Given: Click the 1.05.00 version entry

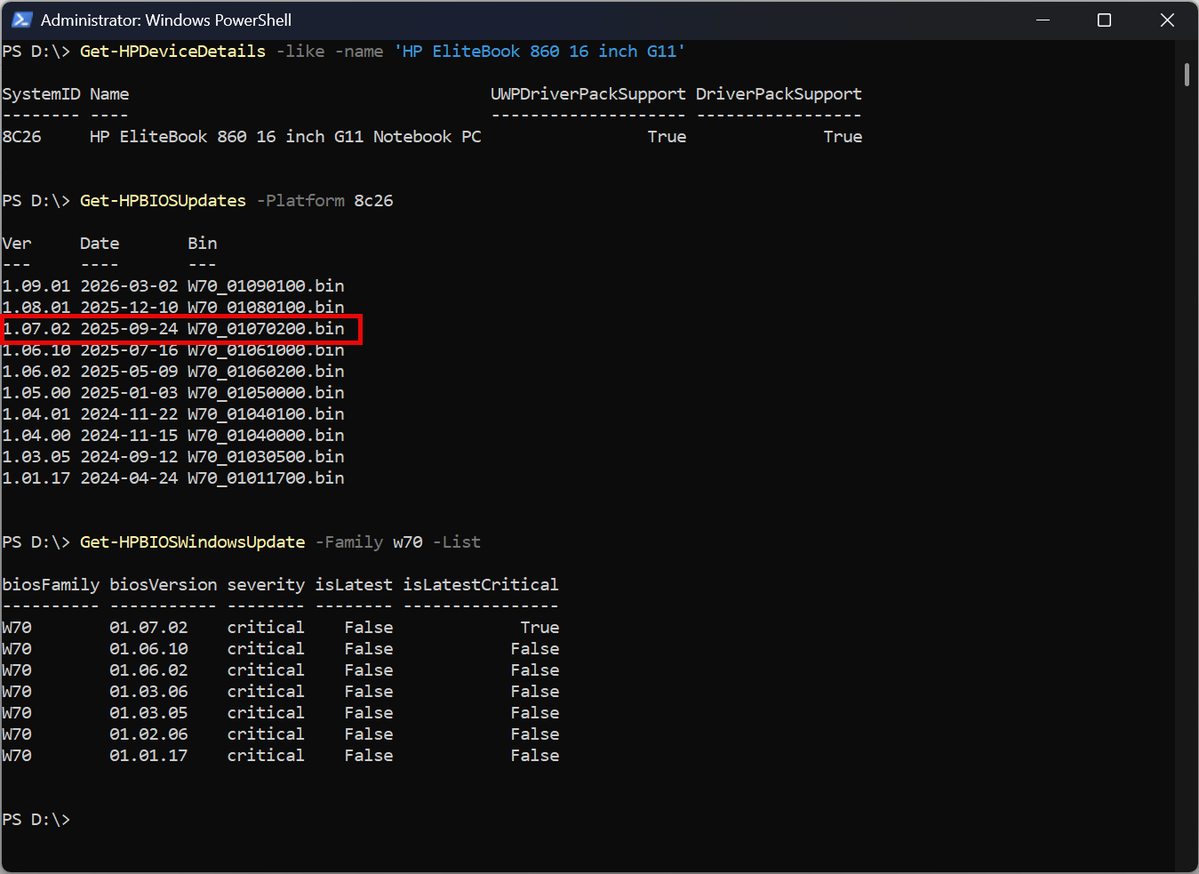Looking at the screenshot, I should (36, 393).
